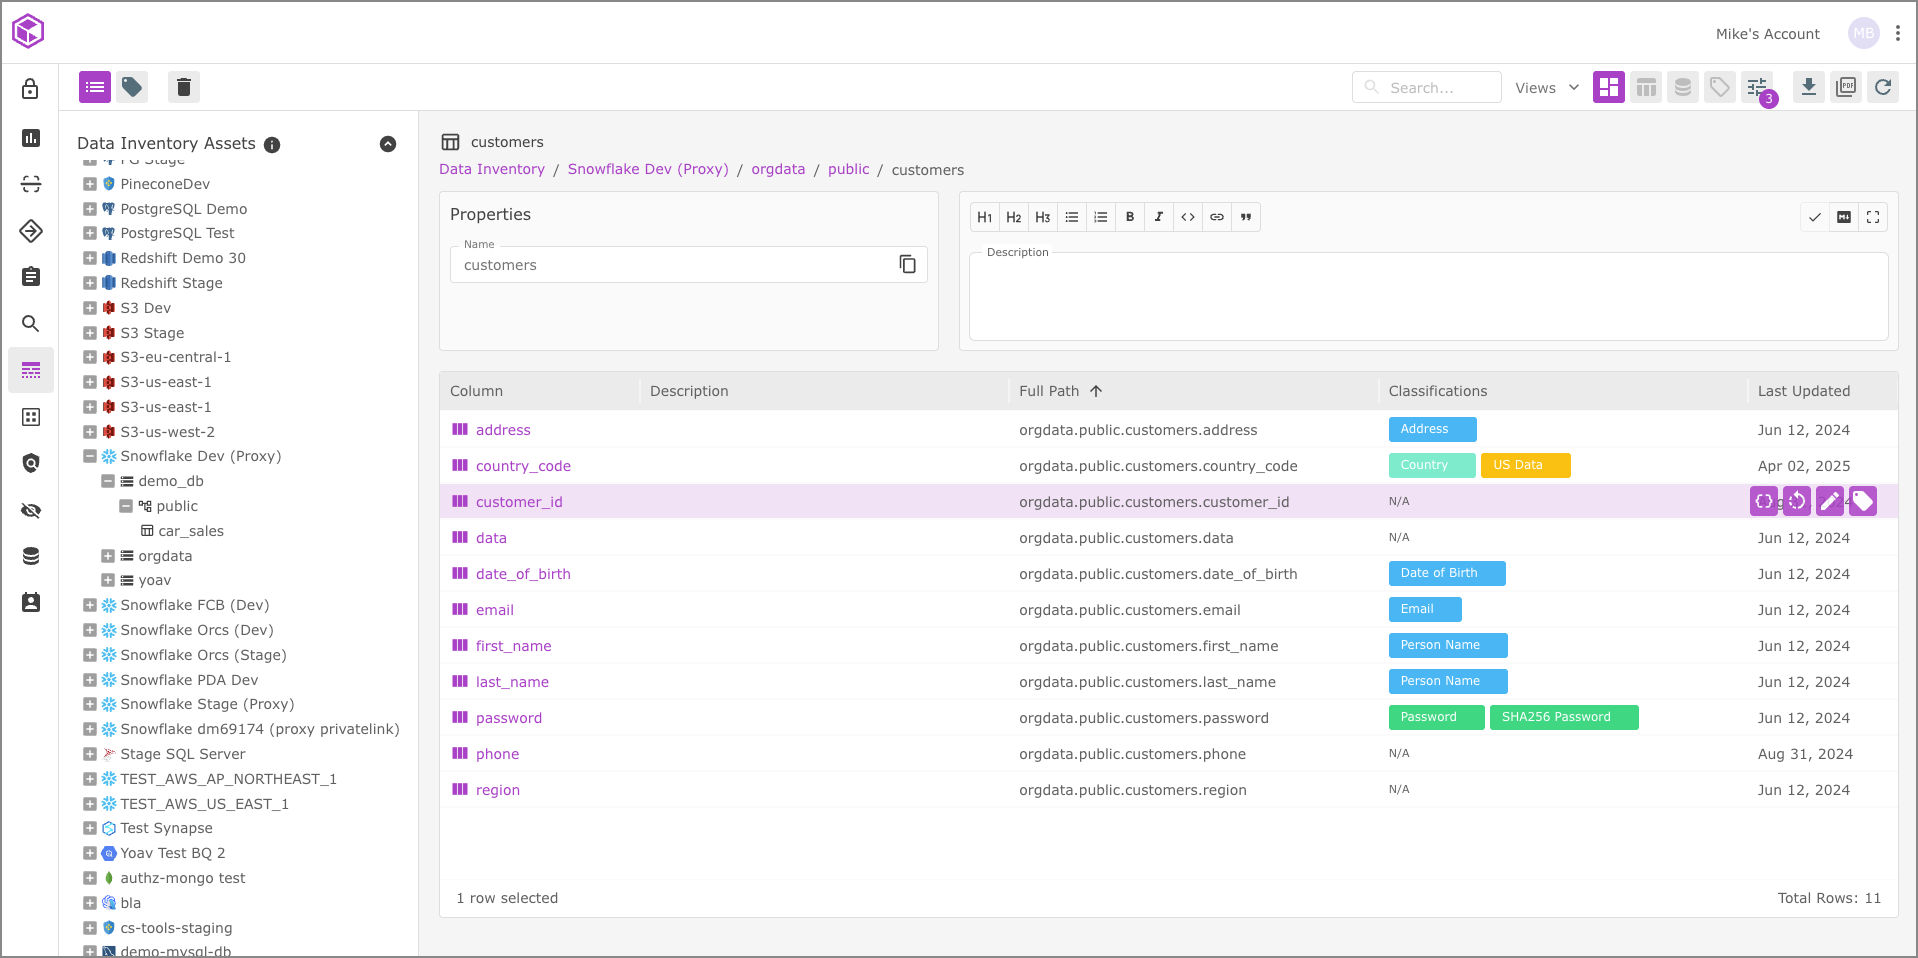
Task: Toggle italic formatting in description editor
Action: pos(1159,217)
